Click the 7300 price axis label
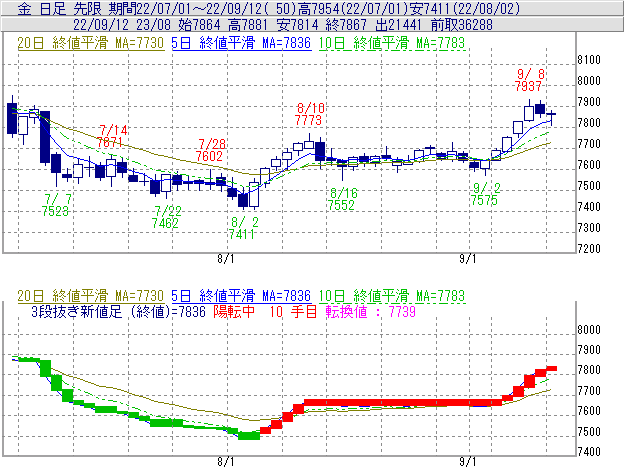This screenshot has width=624, height=475. (589, 228)
